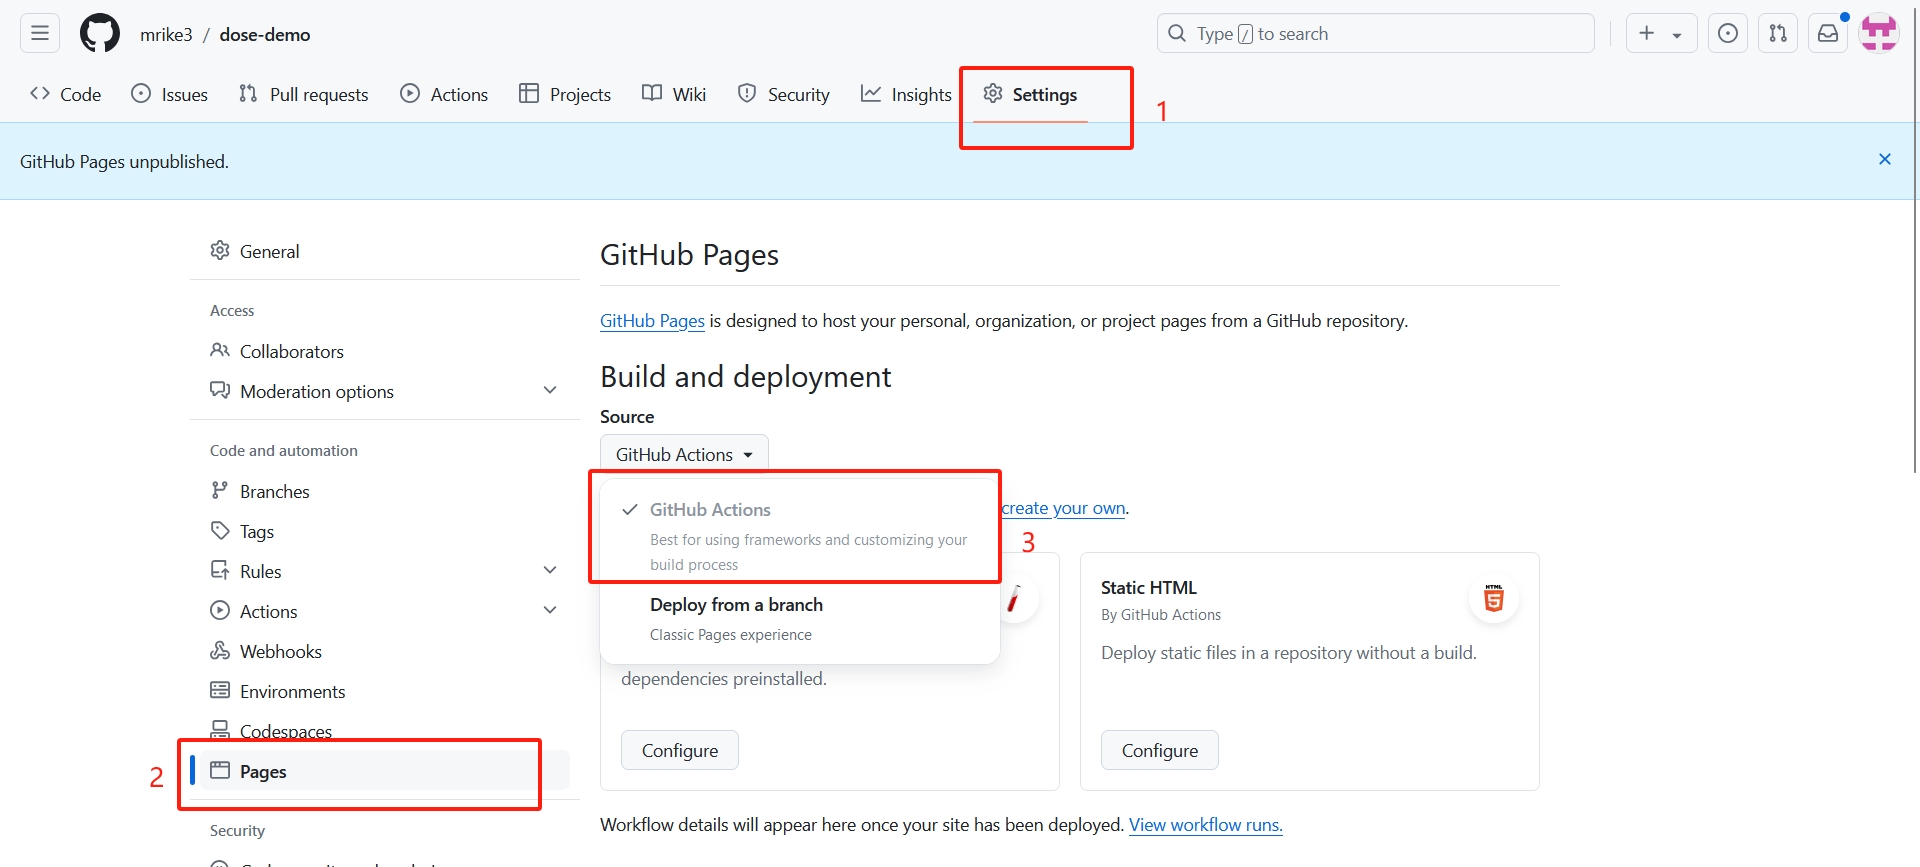This screenshot has width=1920, height=867.
Task: Open the issues shortcut icon in header
Action: click(1727, 34)
